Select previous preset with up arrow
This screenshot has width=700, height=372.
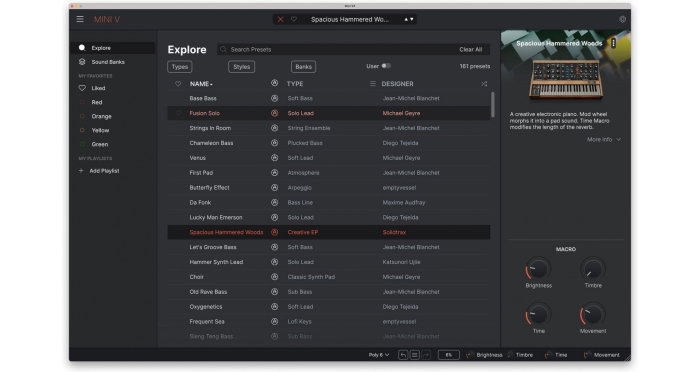(x=406, y=19)
